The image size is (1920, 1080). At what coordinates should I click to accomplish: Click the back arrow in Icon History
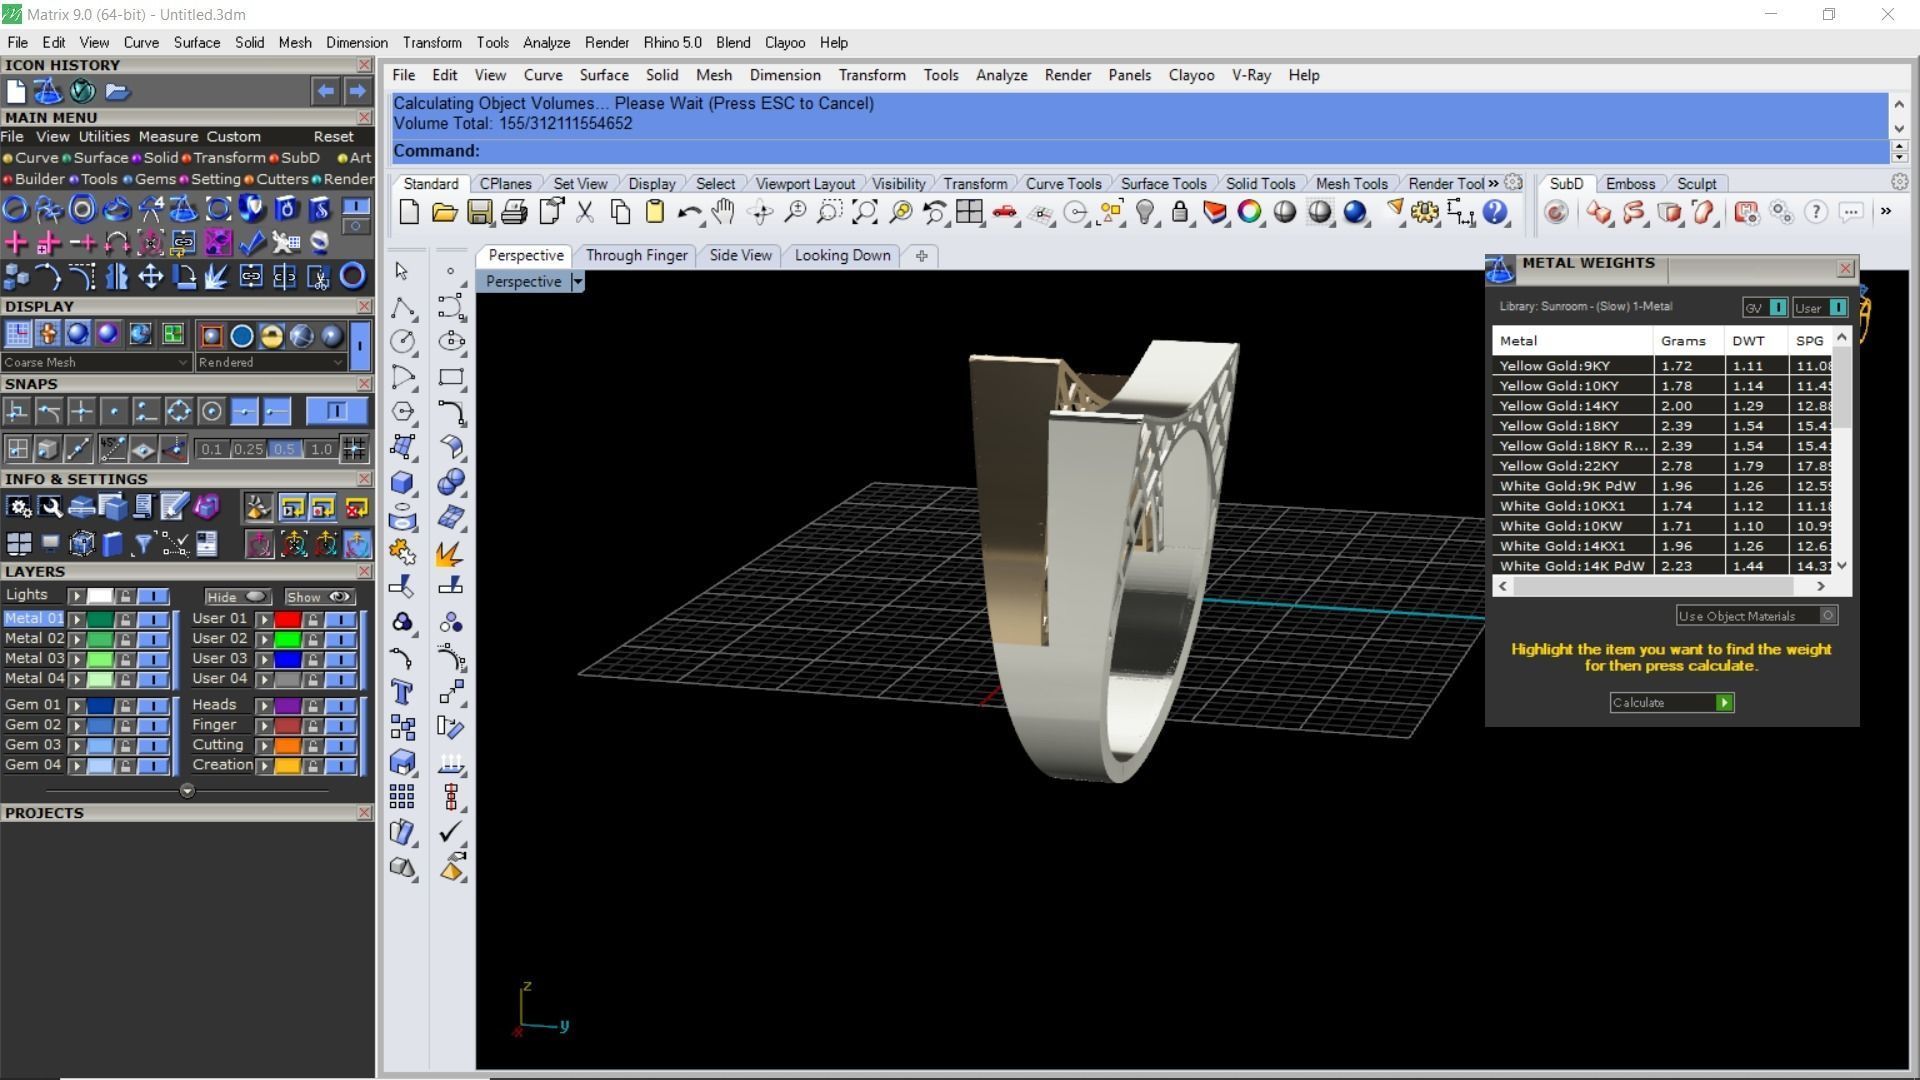325,91
